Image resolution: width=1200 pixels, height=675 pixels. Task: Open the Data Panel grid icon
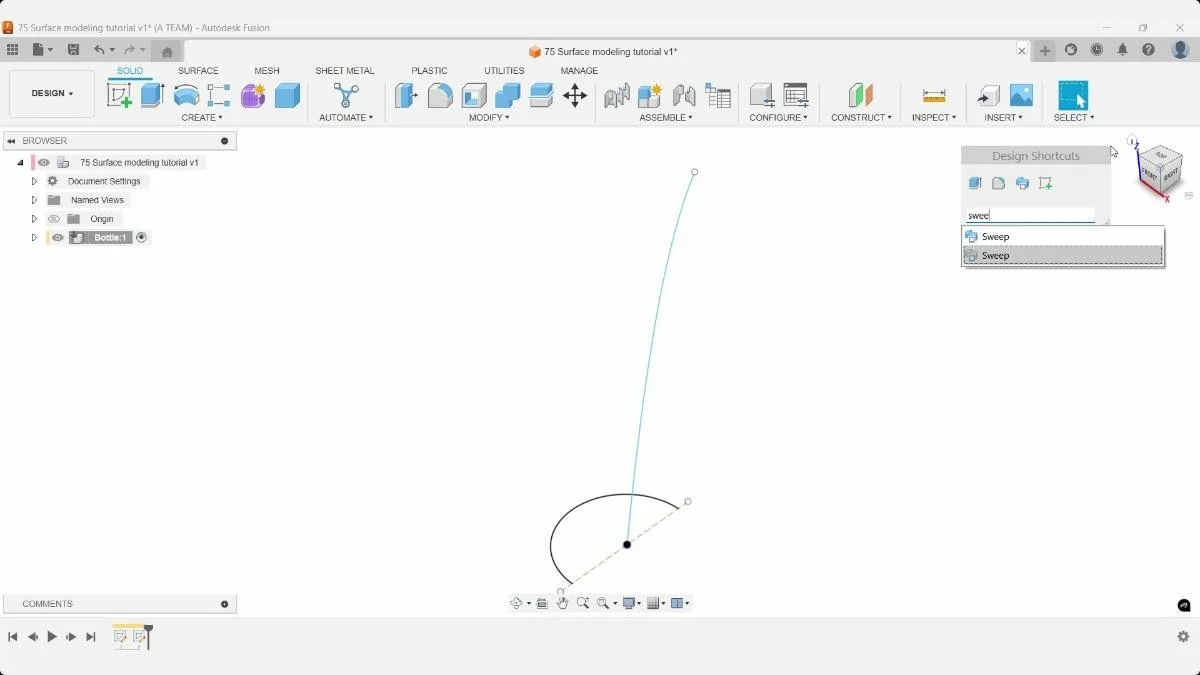(12, 50)
